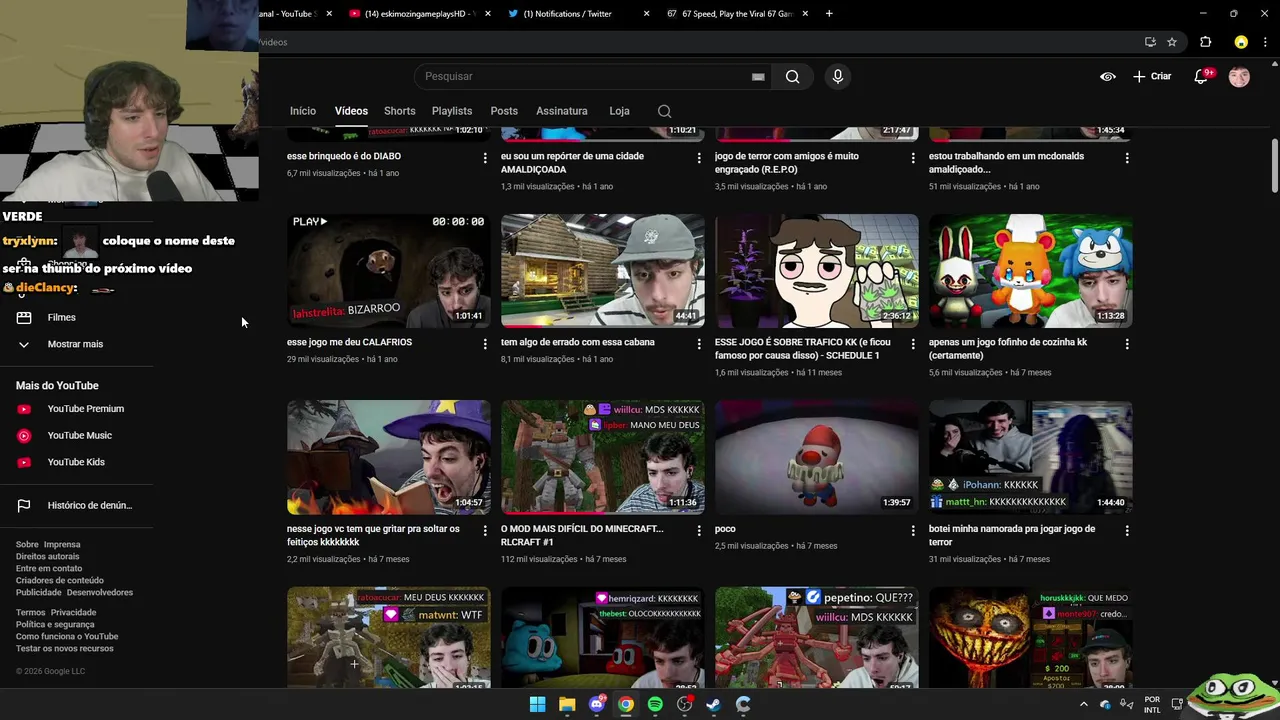Click the Sobre footer link
1280x720 pixels.
[x=27, y=544]
